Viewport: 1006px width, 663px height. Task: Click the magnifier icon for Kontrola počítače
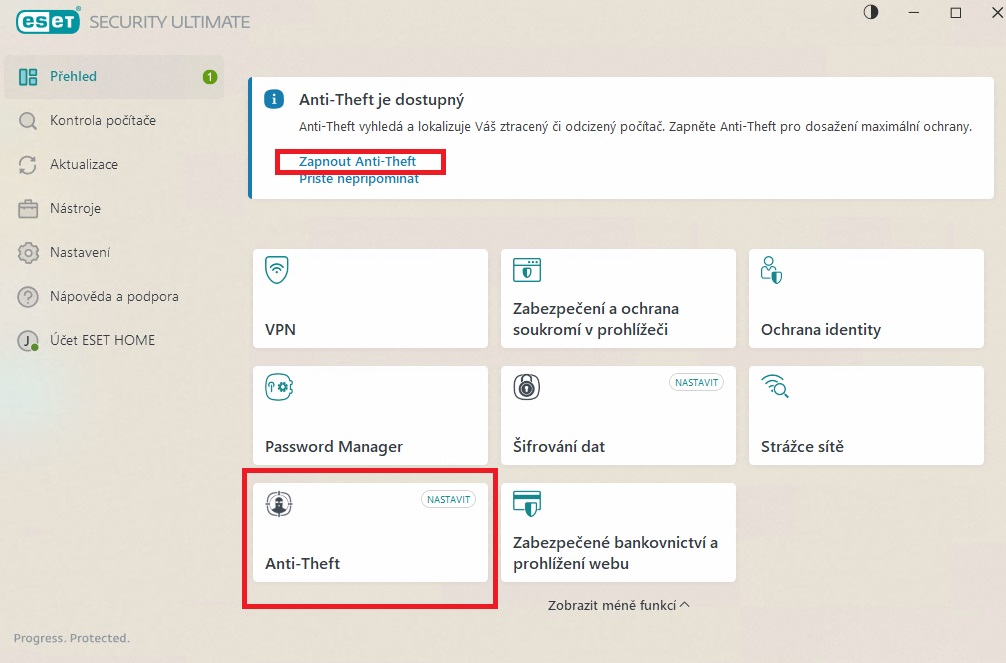click(x=28, y=121)
